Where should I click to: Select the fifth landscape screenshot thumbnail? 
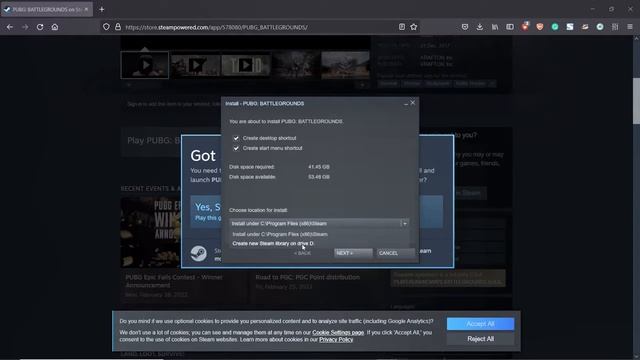point(345,65)
